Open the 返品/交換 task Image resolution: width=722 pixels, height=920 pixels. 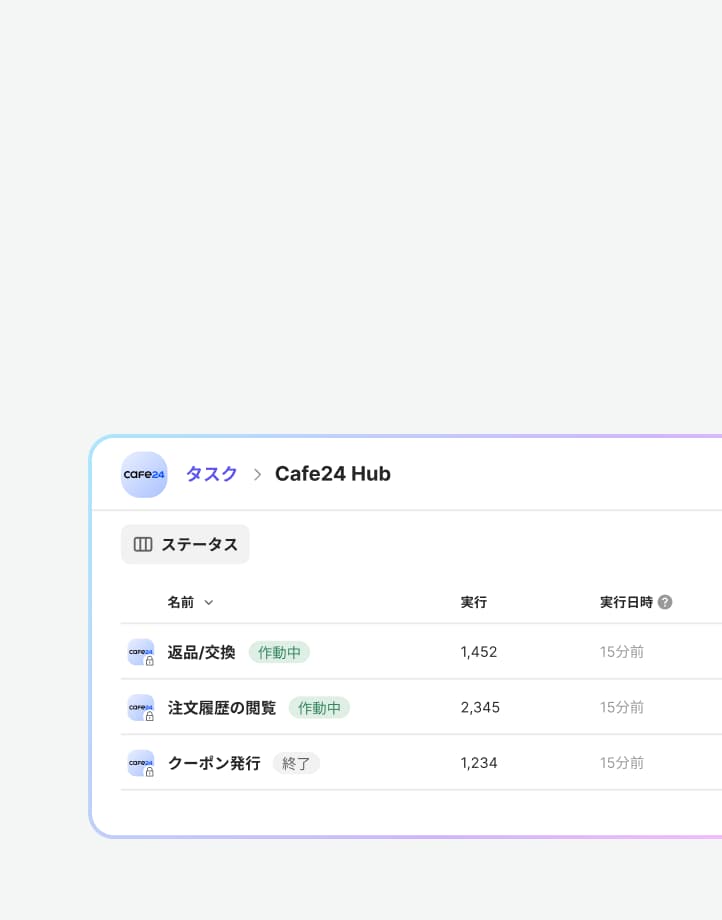[201, 652]
